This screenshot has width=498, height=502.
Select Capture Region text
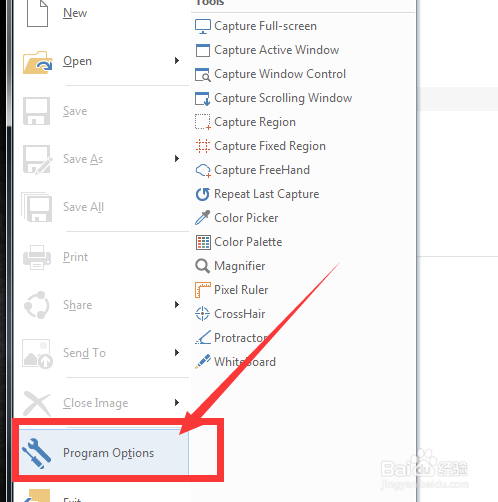point(255,122)
